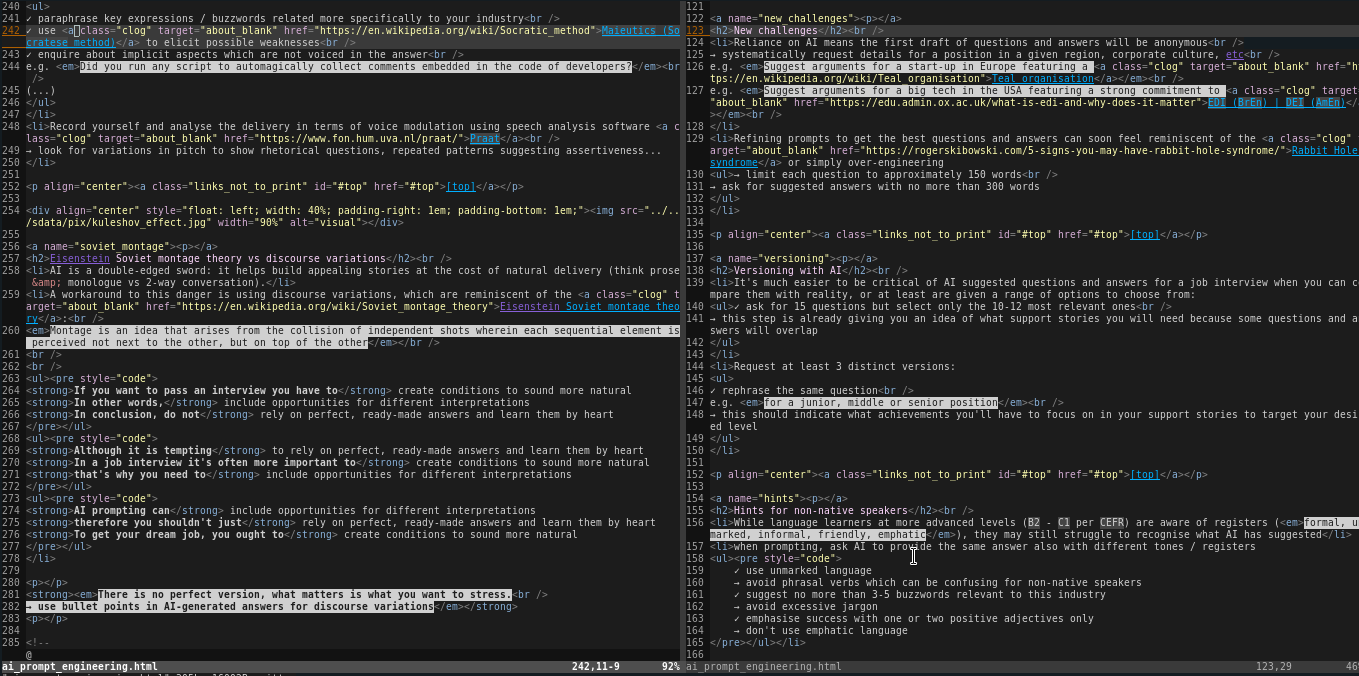Click the Praat link text on line 248
Viewport: 1359px width, 676px height.
(x=485, y=139)
